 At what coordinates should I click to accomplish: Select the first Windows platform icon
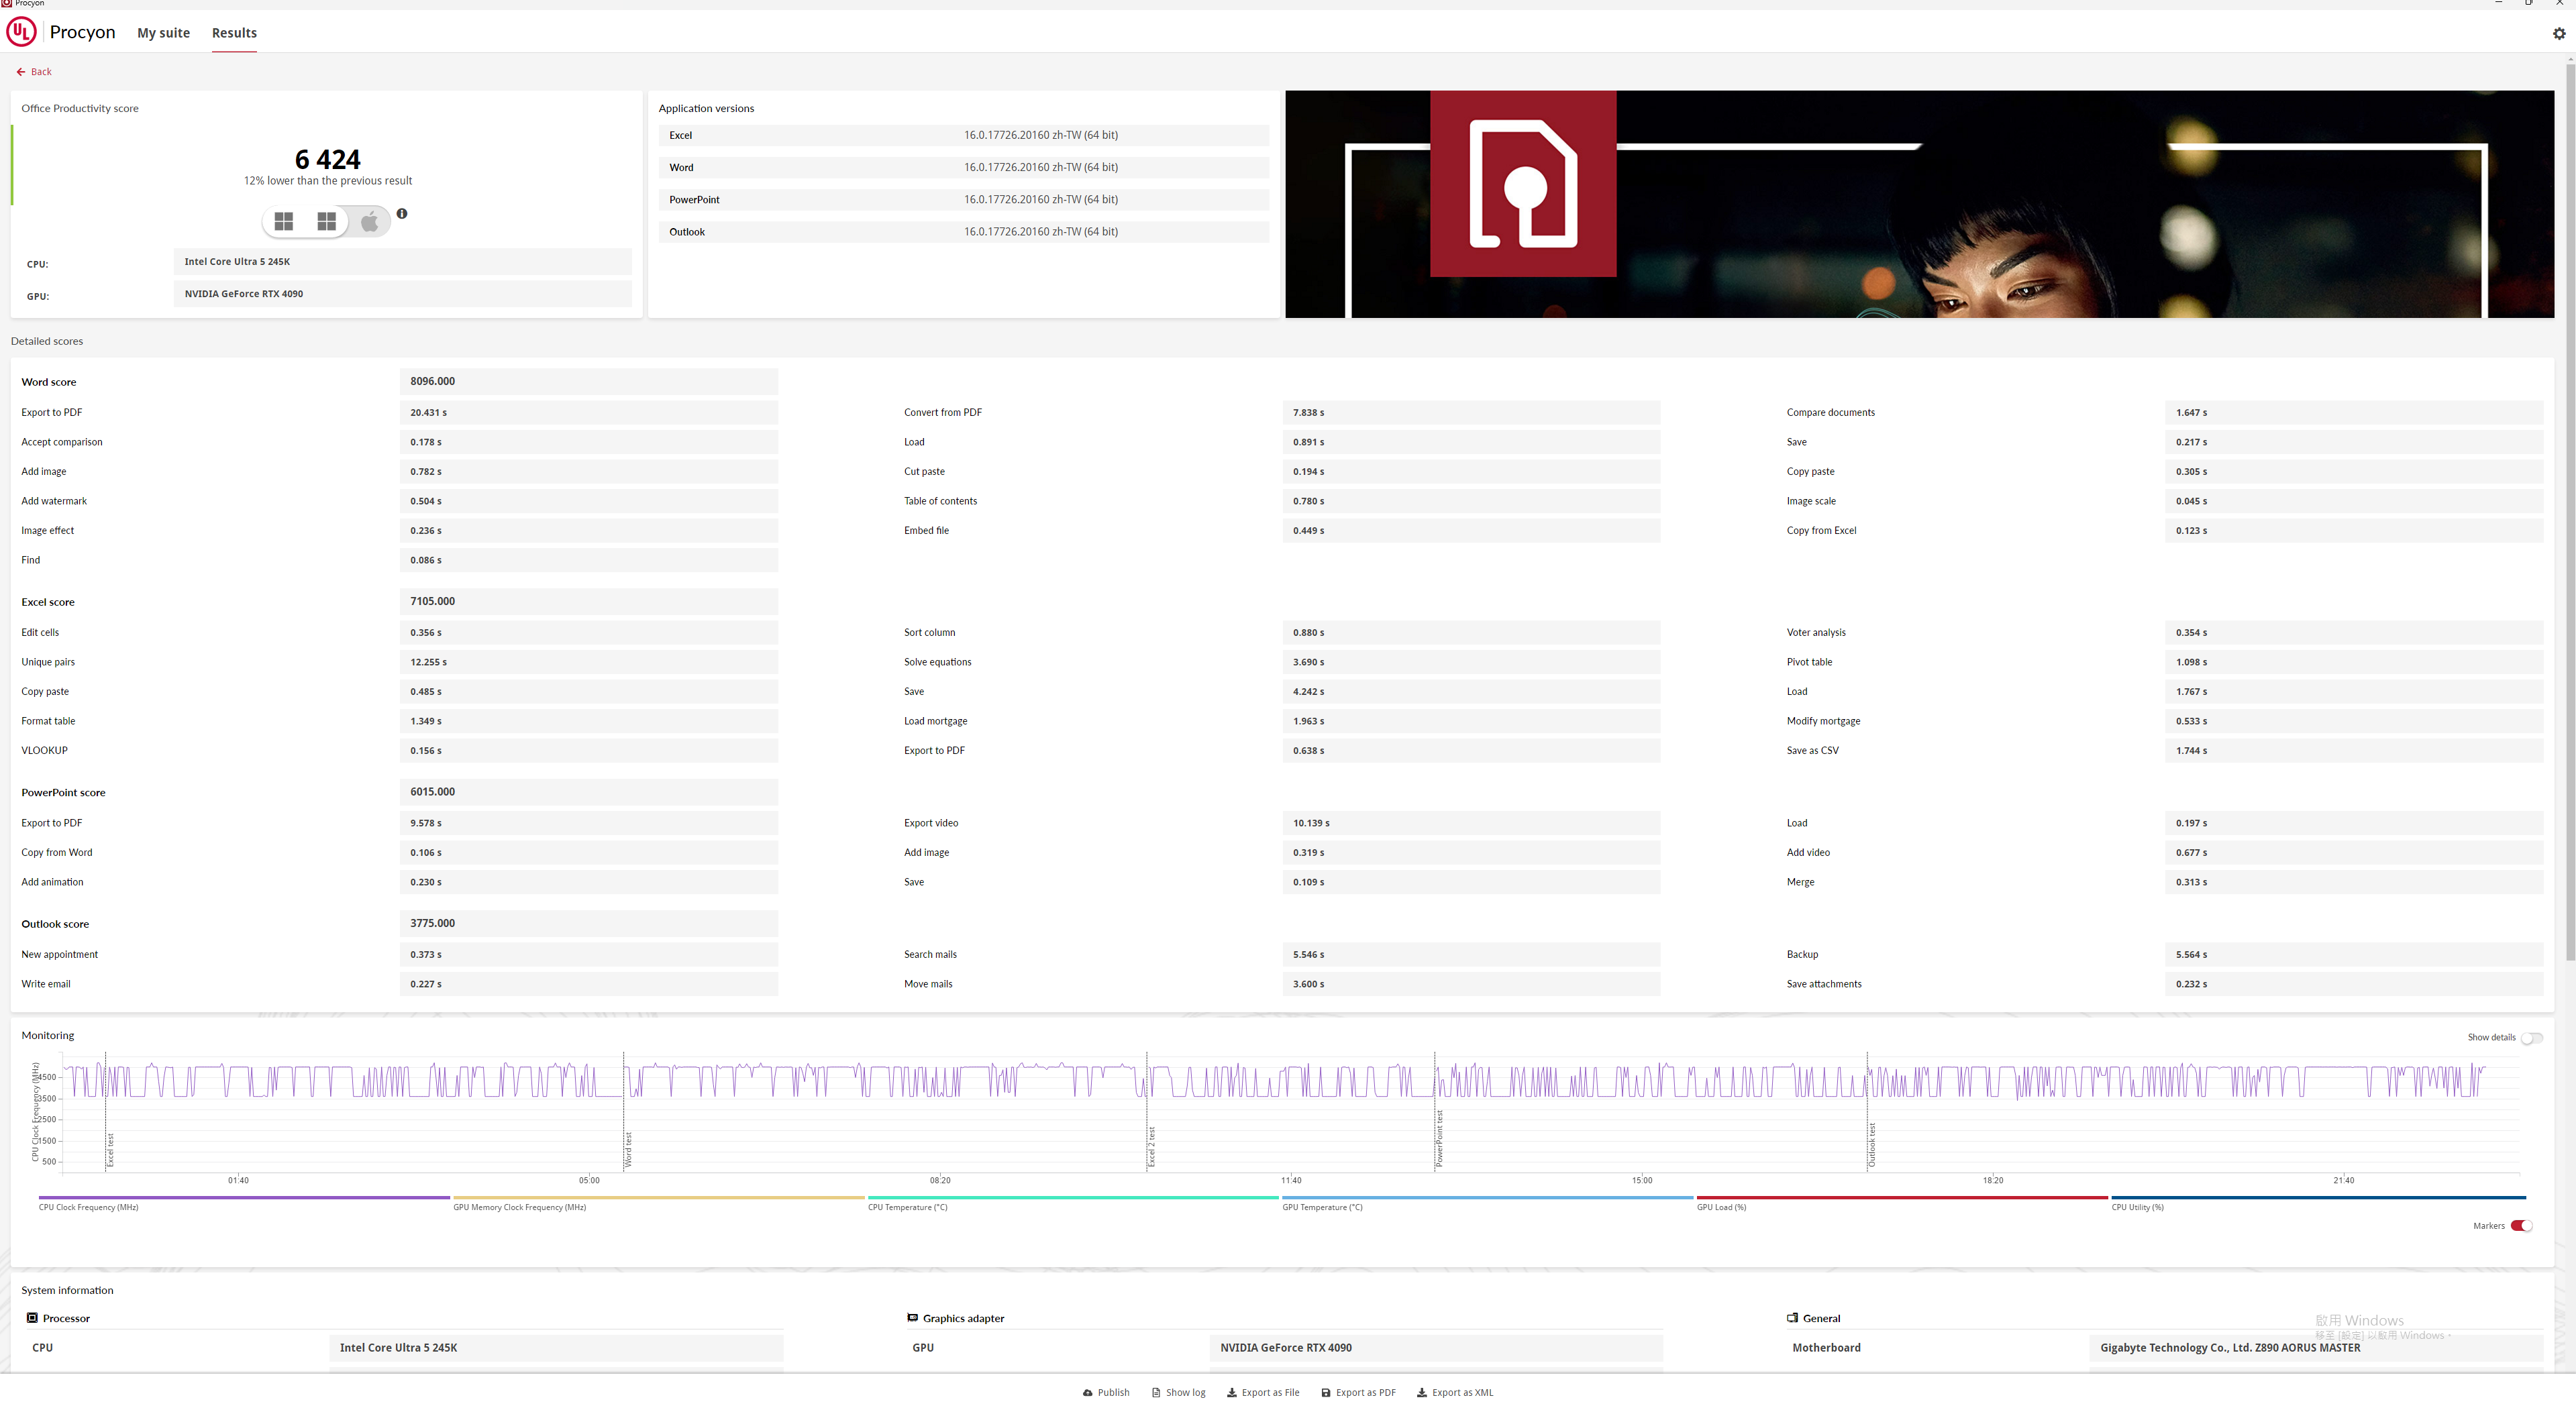coord(284,221)
